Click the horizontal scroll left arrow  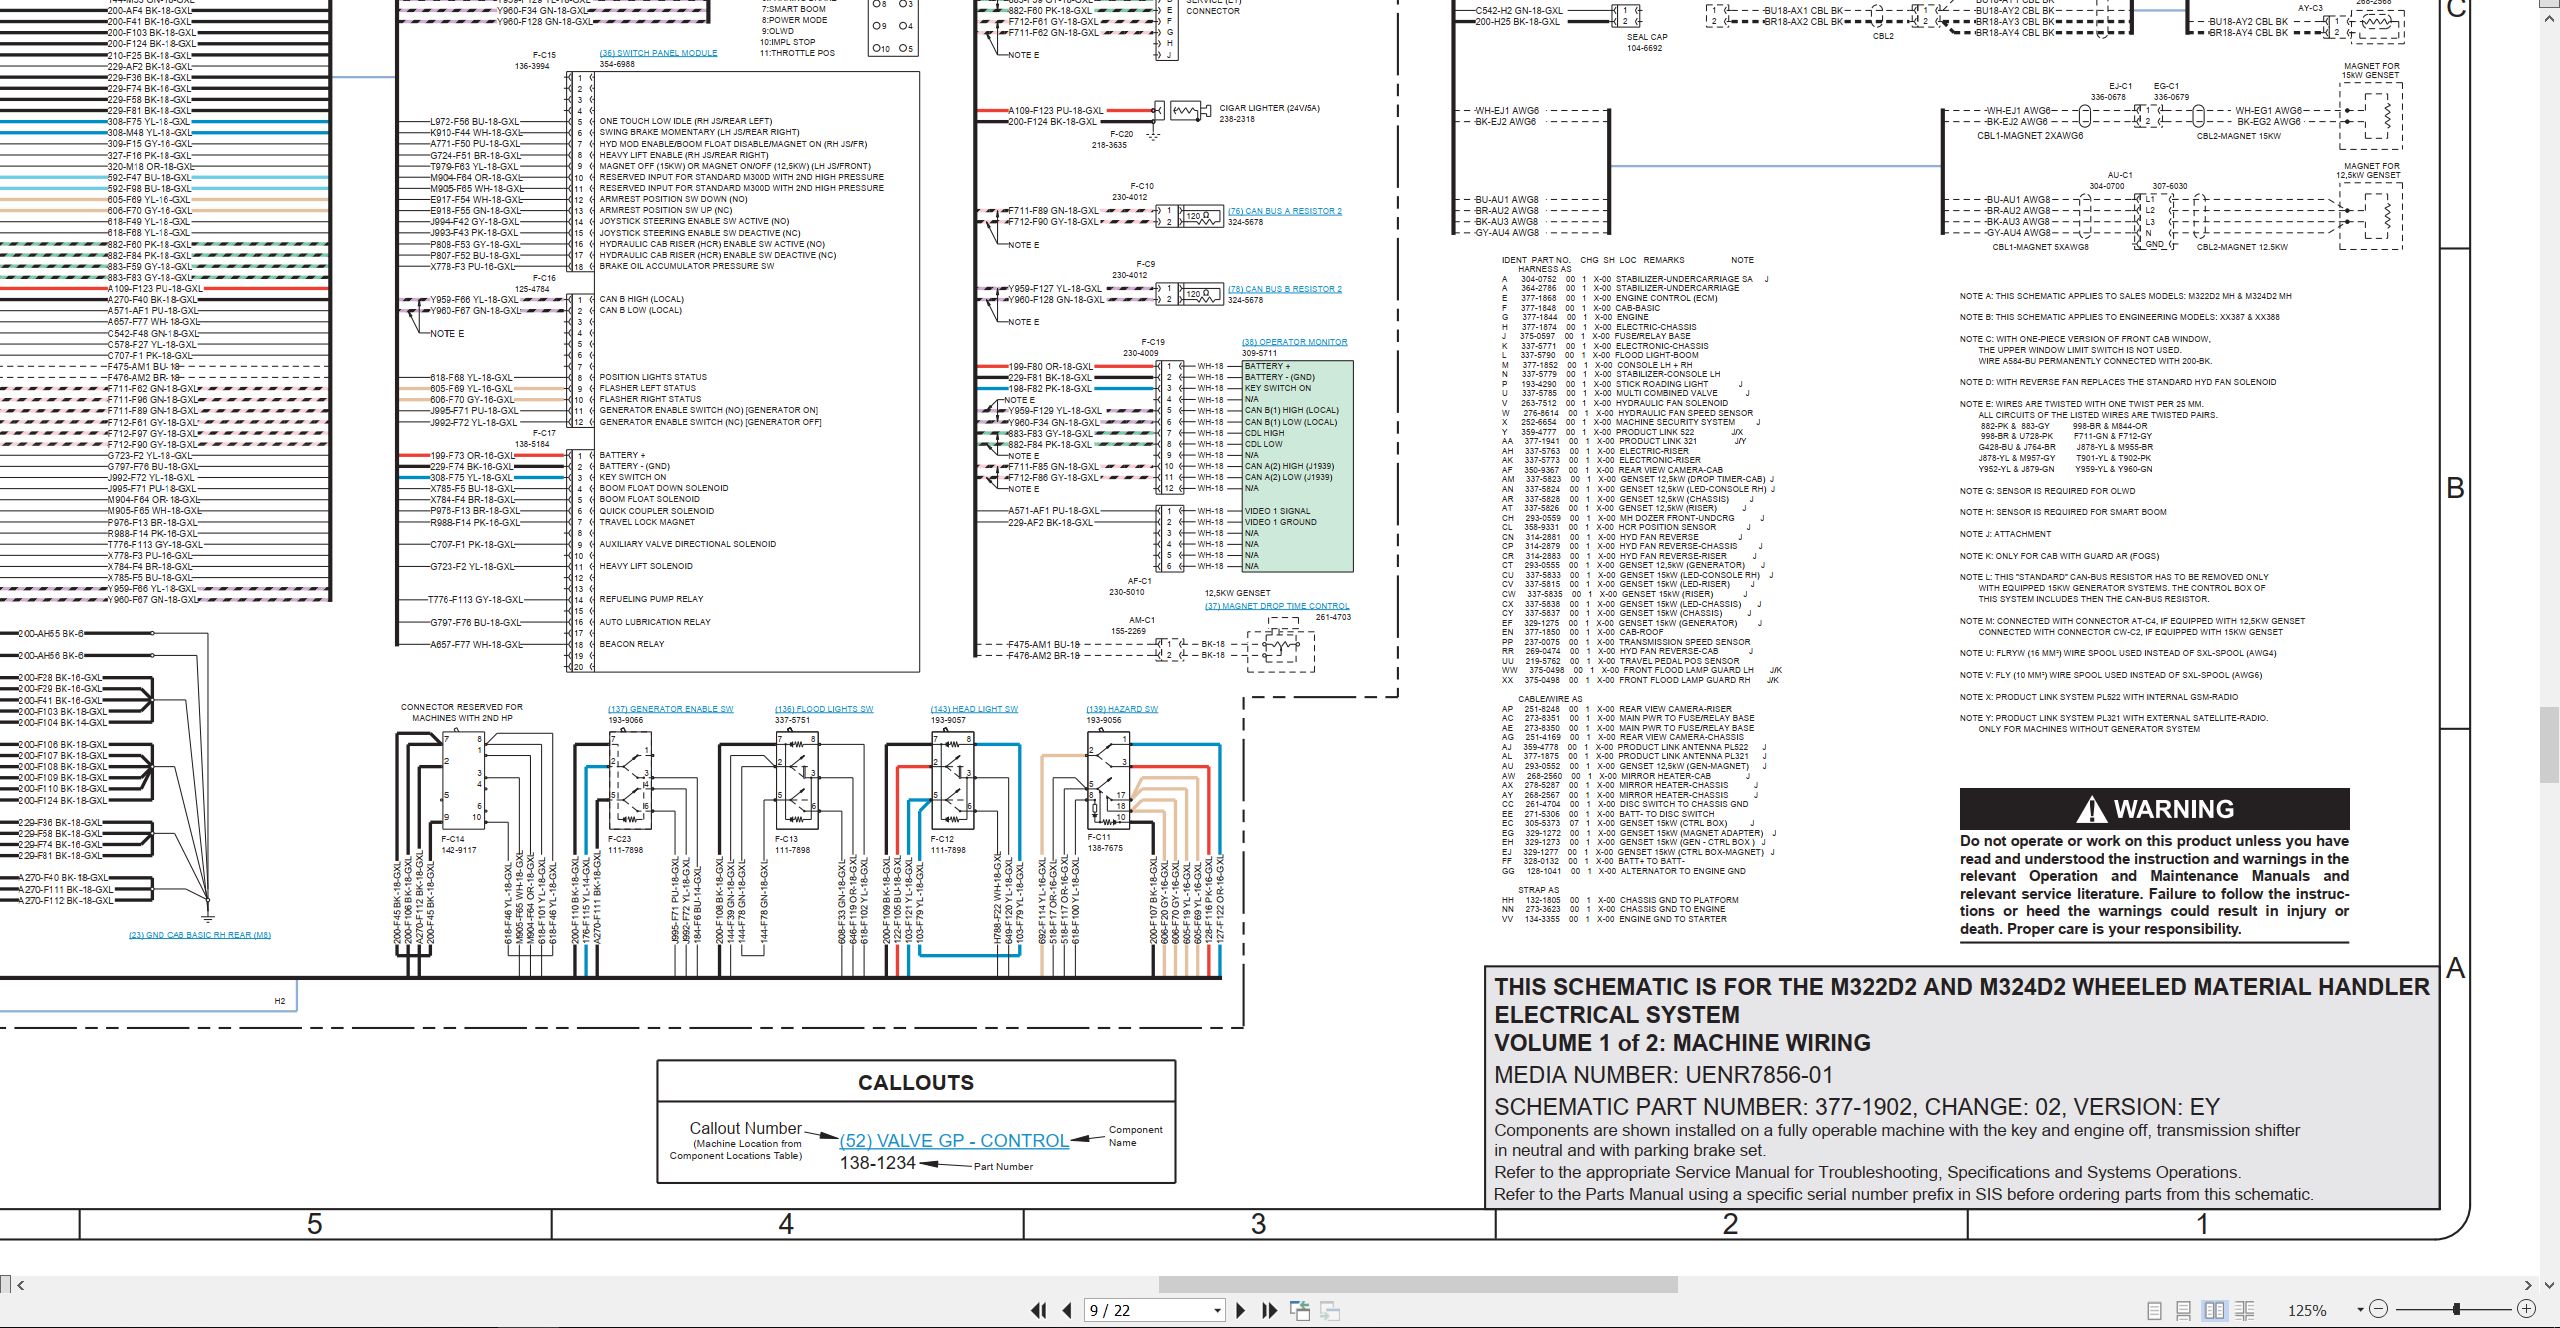click(21, 1285)
